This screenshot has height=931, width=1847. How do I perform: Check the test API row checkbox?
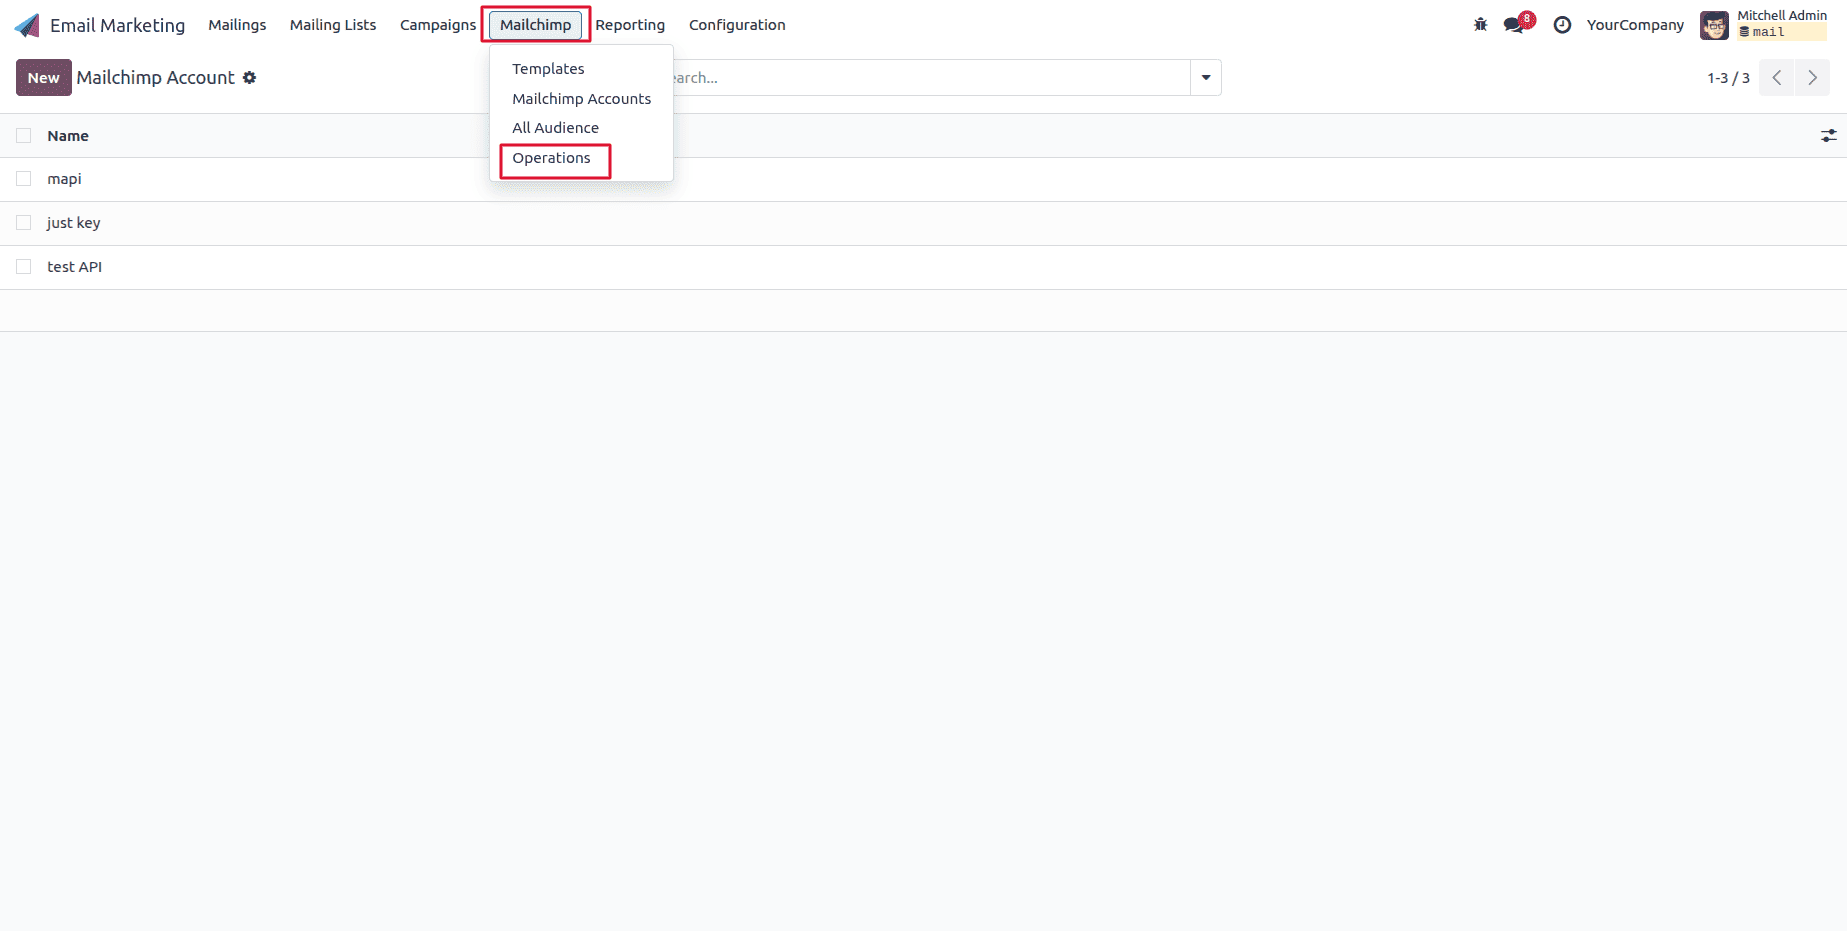tap(24, 267)
